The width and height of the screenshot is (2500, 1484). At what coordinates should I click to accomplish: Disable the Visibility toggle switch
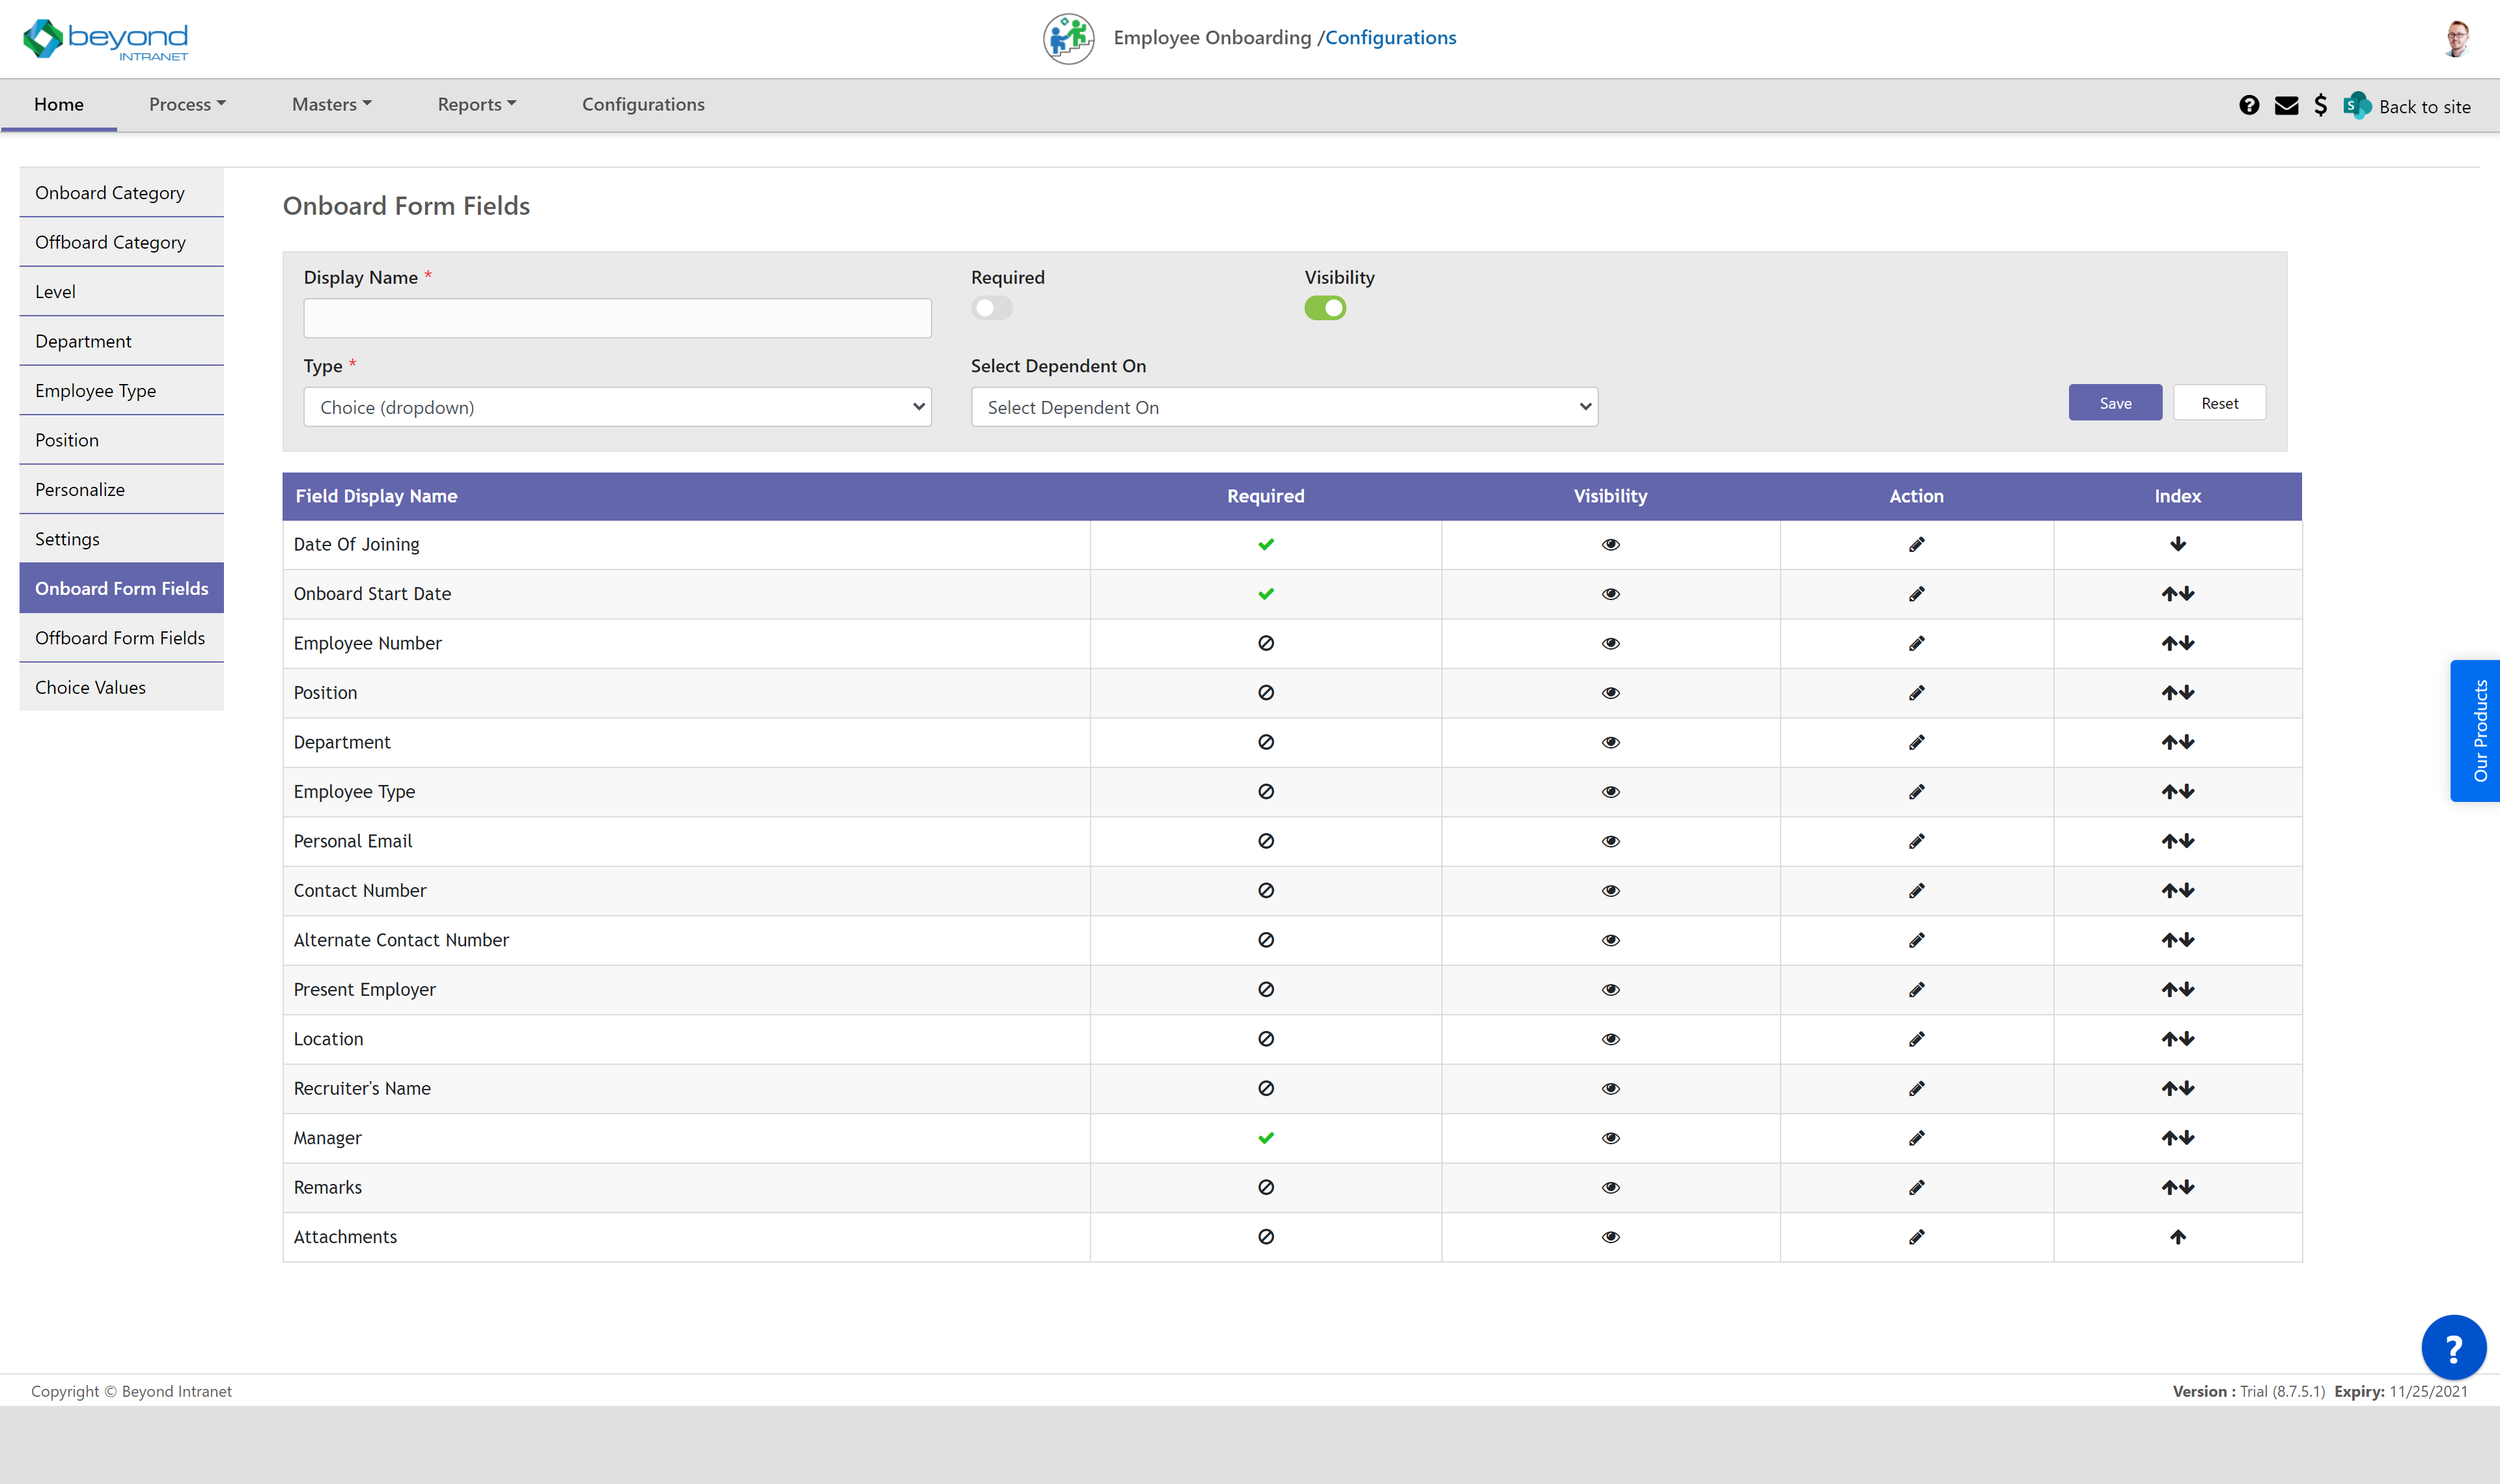(1326, 308)
